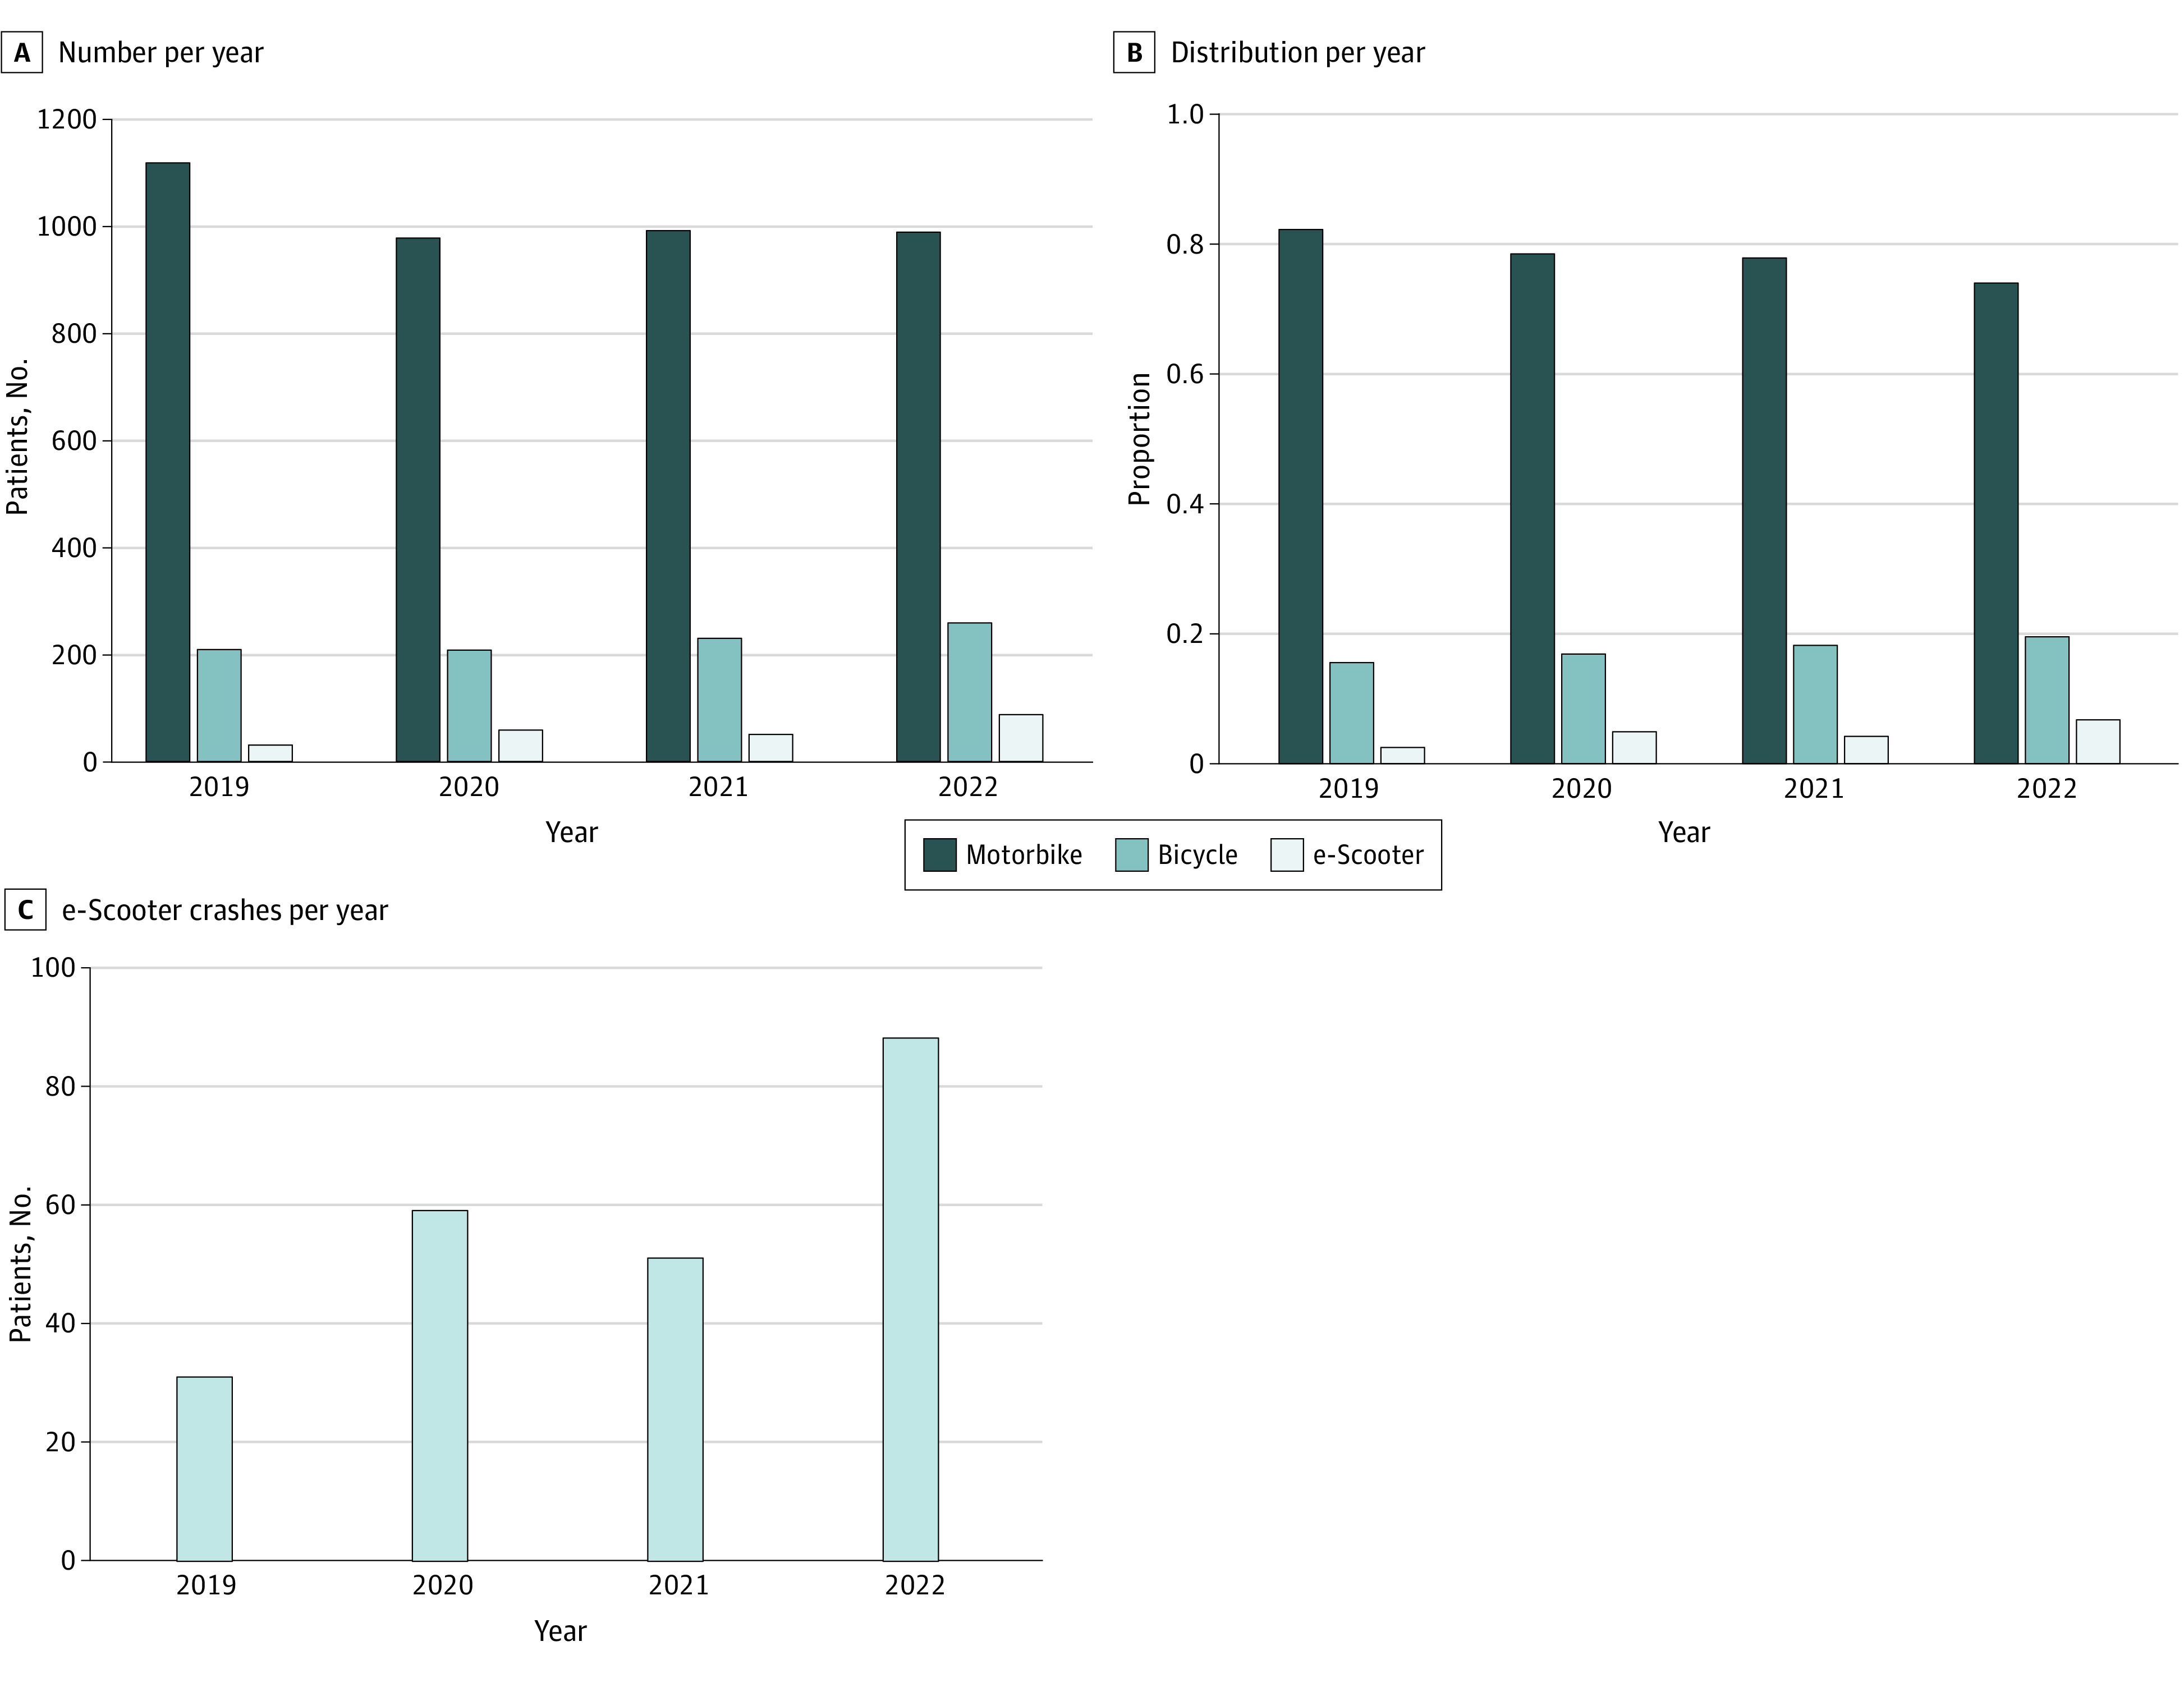The height and width of the screenshot is (1683, 2184).
Task: Click the Bicycle legend color swatch
Action: coord(1131,855)
